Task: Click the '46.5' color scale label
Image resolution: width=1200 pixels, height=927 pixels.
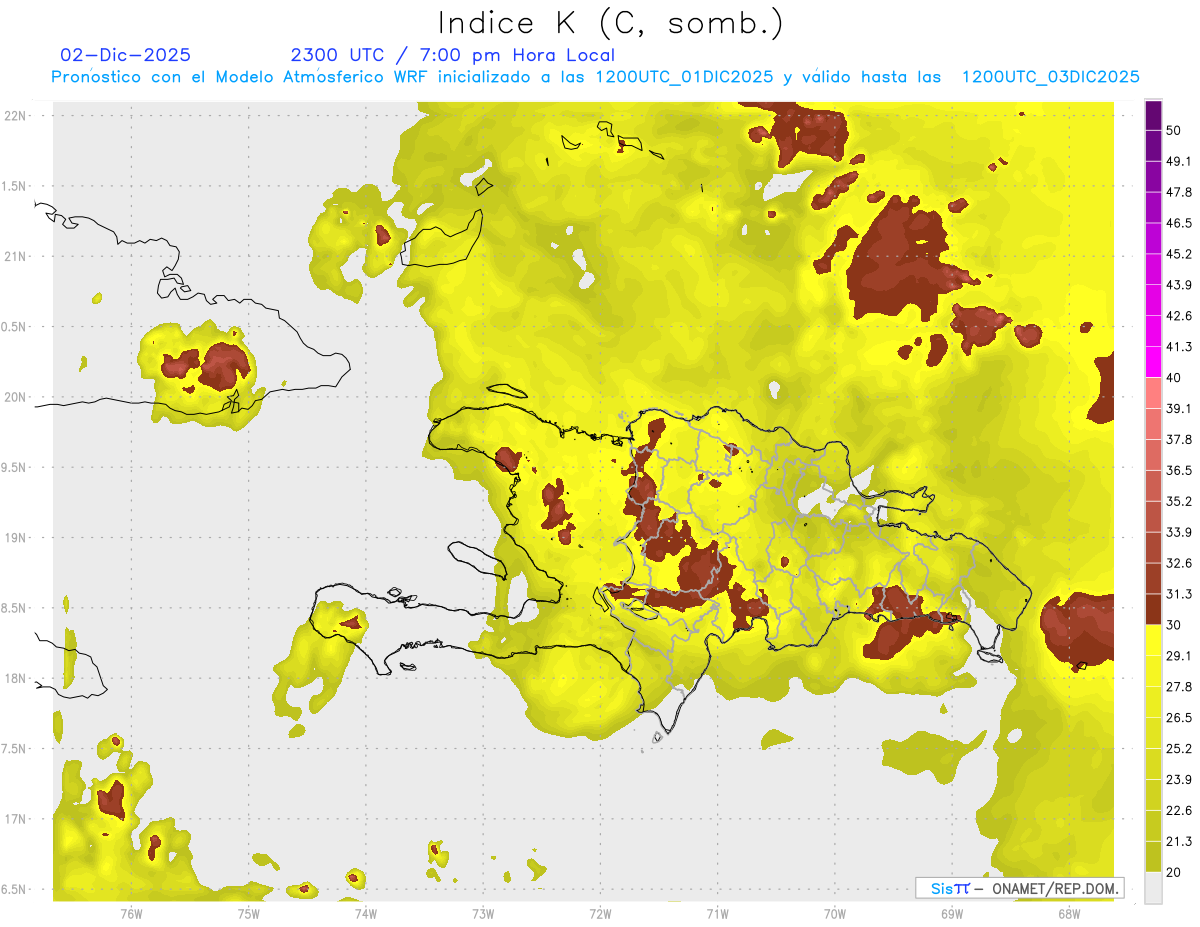Action: pyautogui.click(x=1179, y=223)
